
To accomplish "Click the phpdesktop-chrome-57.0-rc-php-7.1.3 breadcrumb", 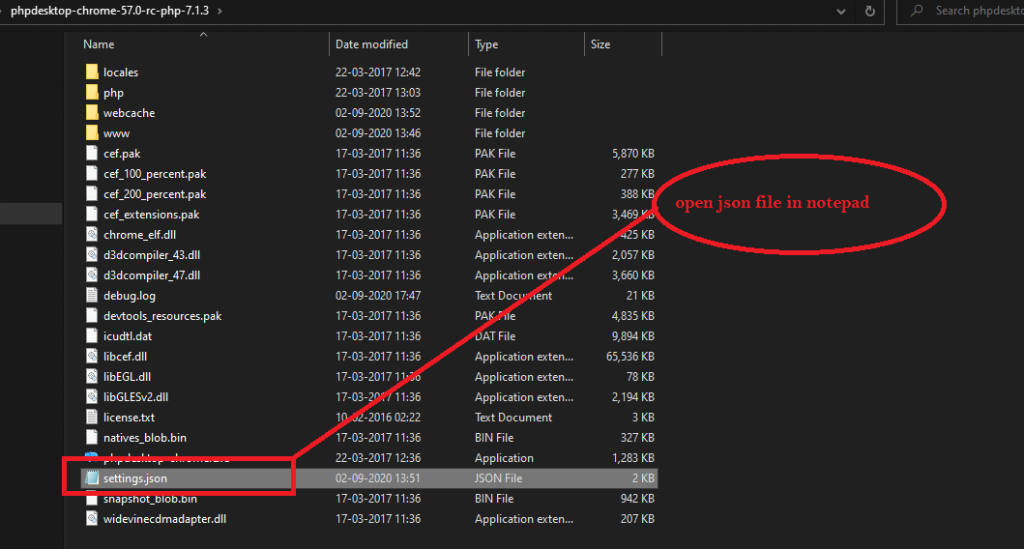I will coord(110,11).
